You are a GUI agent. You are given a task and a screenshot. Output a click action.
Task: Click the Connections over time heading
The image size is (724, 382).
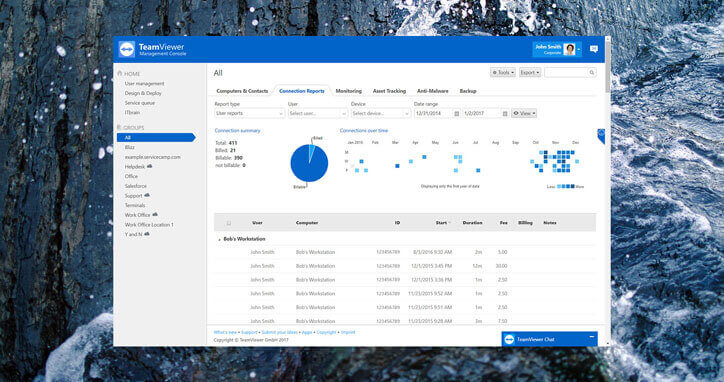pos(364,131)
